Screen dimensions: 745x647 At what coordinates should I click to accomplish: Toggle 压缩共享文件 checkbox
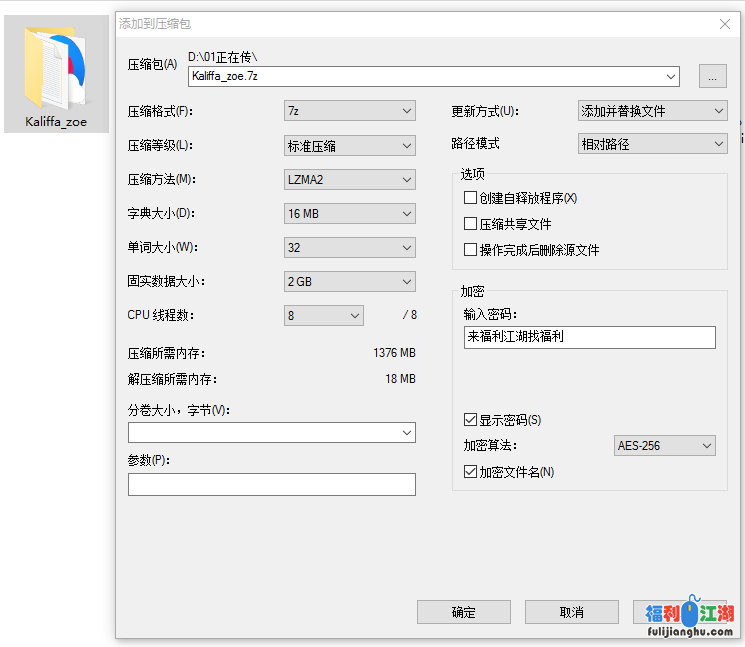tap(471, 224)
